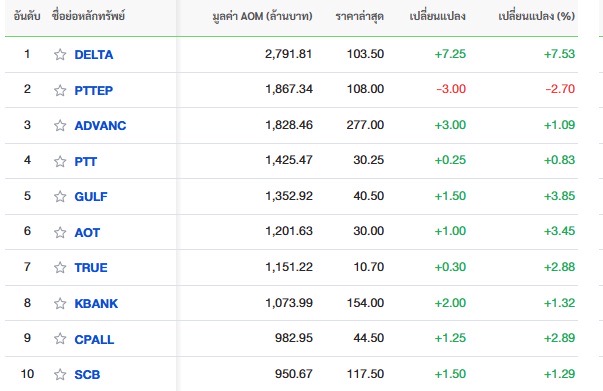View KBANK stock page
Screen dimensions: 603x391
[96, 303]
